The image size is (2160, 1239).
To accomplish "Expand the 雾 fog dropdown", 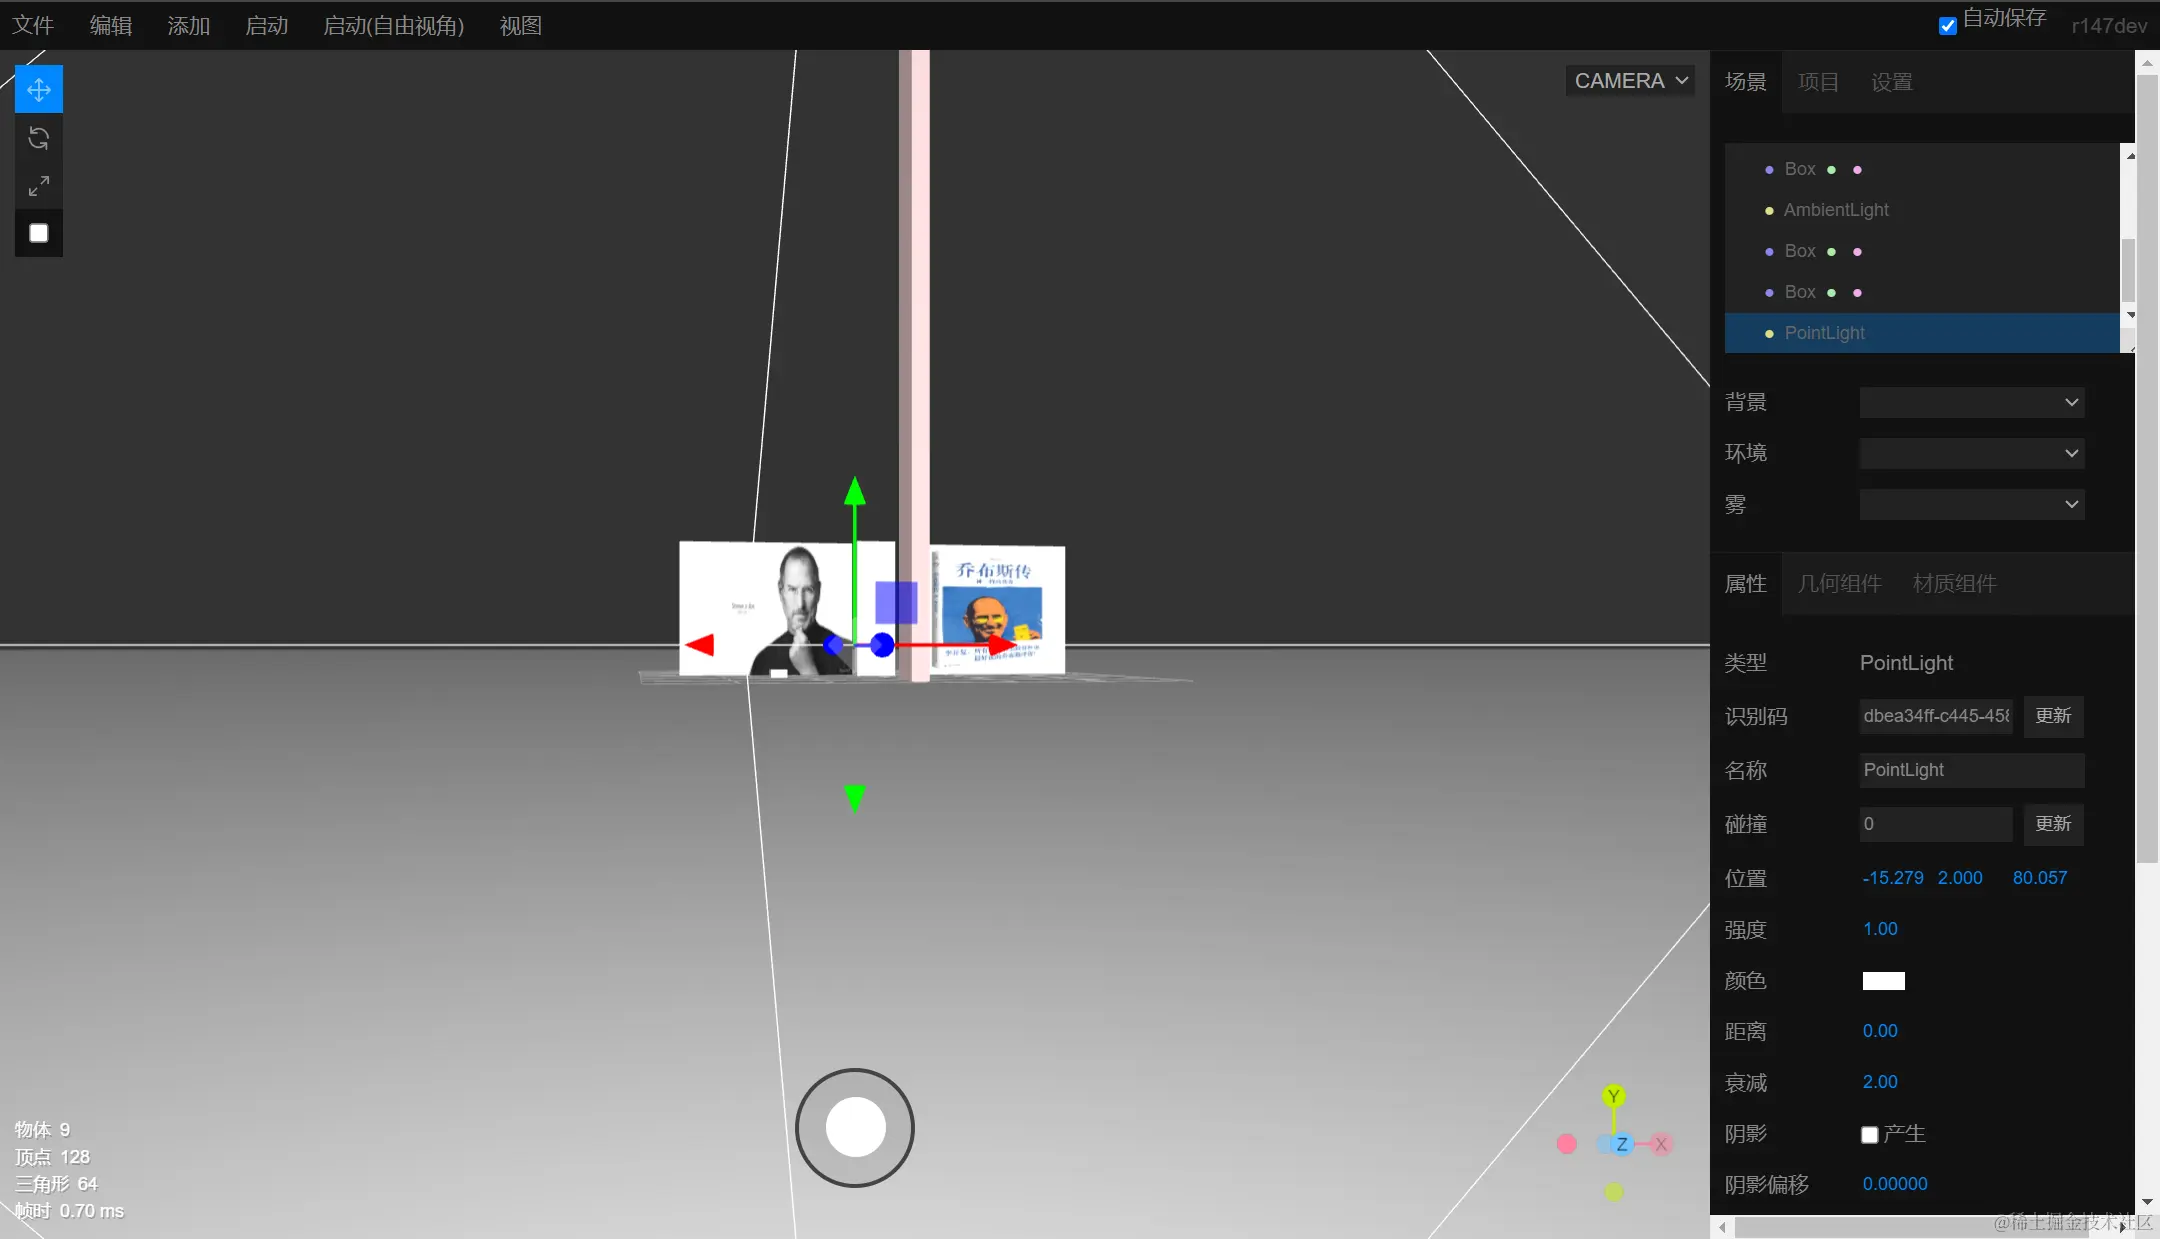I will click(x=1971, y=504).
